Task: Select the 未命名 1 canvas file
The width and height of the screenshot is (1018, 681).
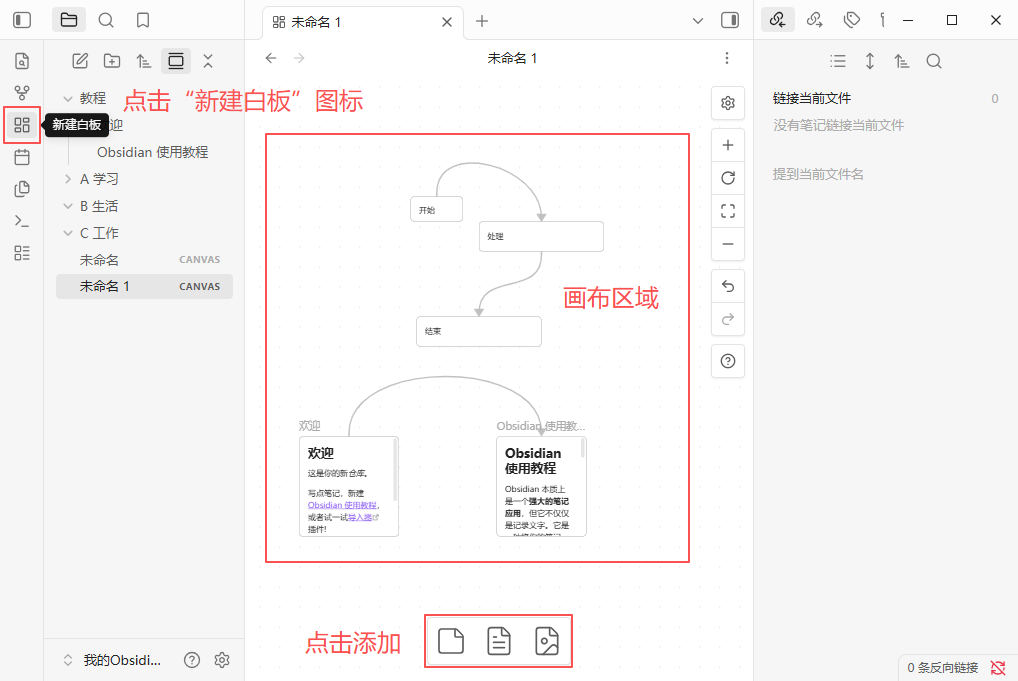Action: coord(144,286)
